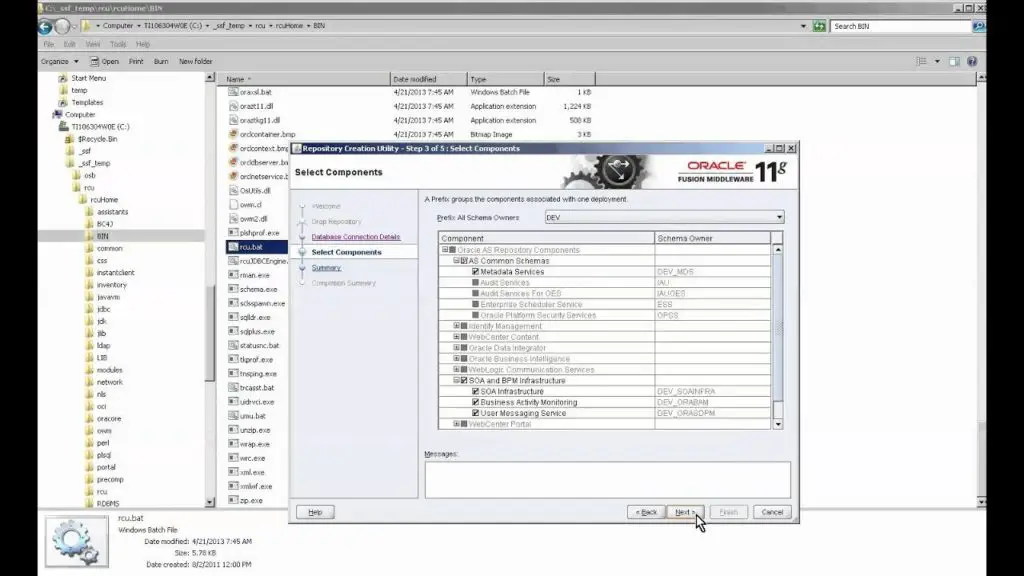
Task: Click the Computer icon in navigation tree
Action: pyautogui.click(x=57, y=114)
